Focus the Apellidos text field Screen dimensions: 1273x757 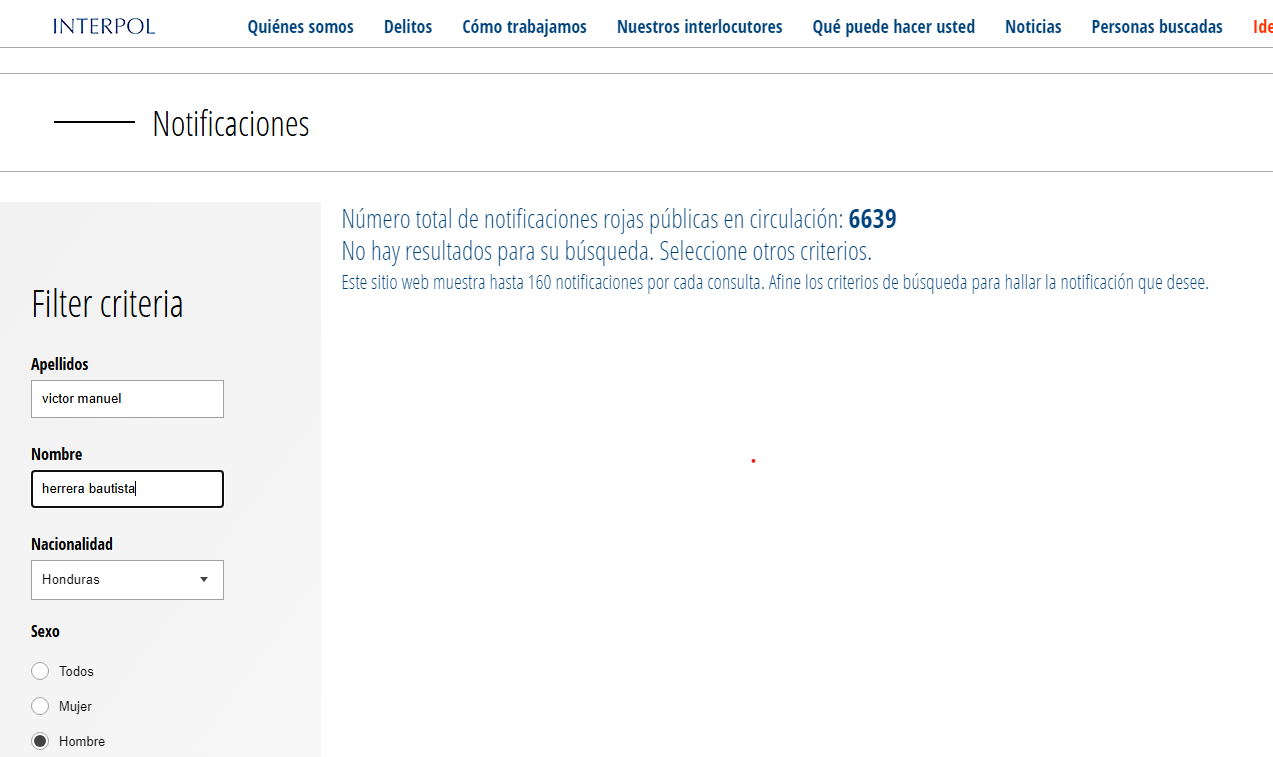127,398
